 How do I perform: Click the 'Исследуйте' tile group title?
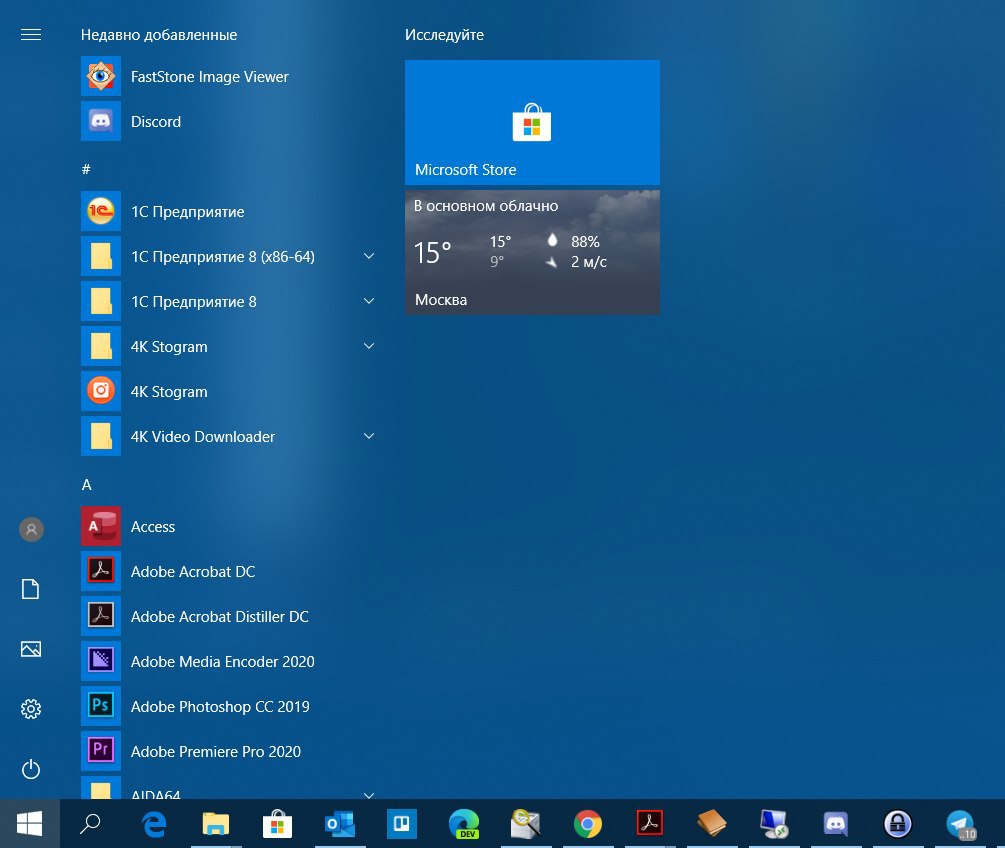(444, 35)
